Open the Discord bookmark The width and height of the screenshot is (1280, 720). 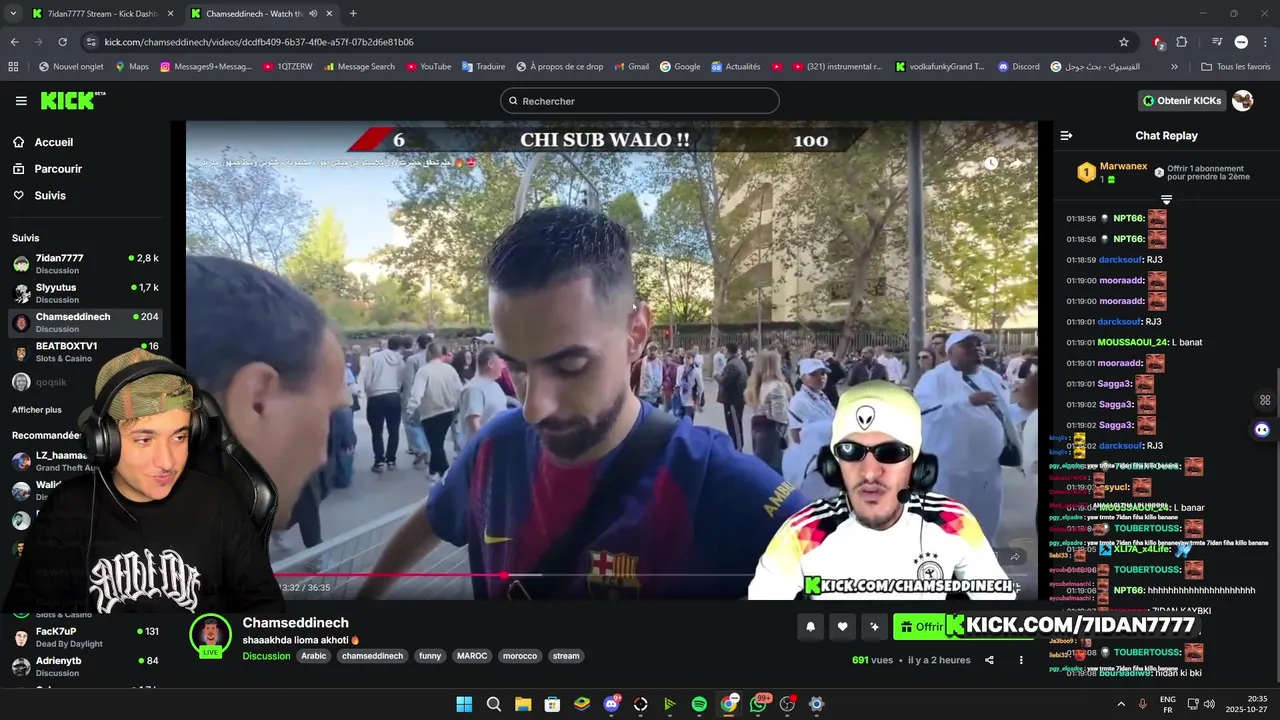[x=1019, y=67]
